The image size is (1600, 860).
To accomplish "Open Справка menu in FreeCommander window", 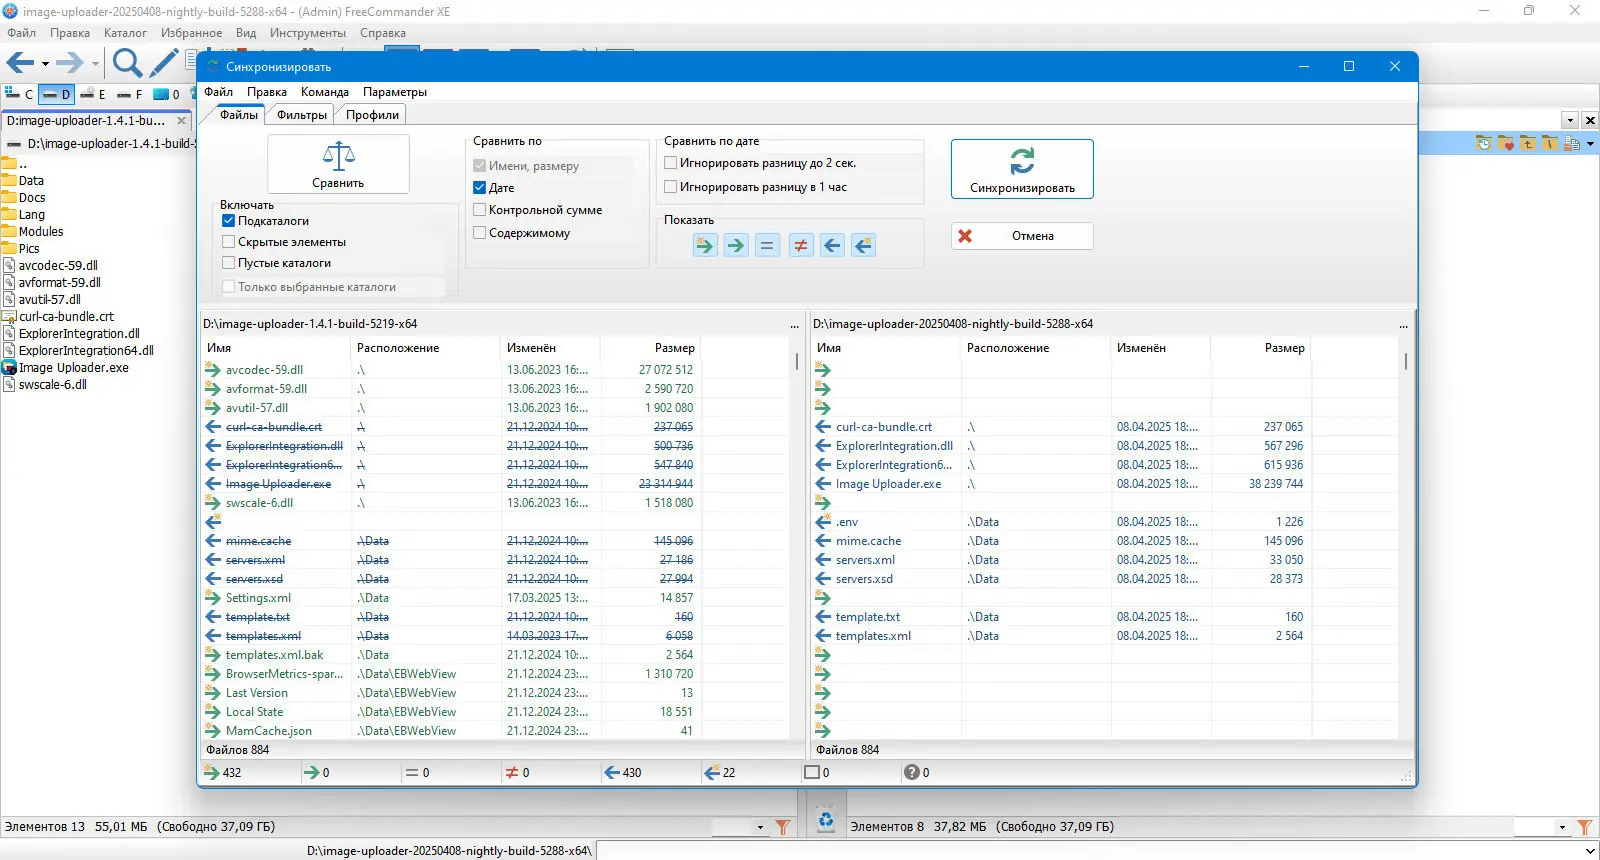I will [x=383, y=33].
